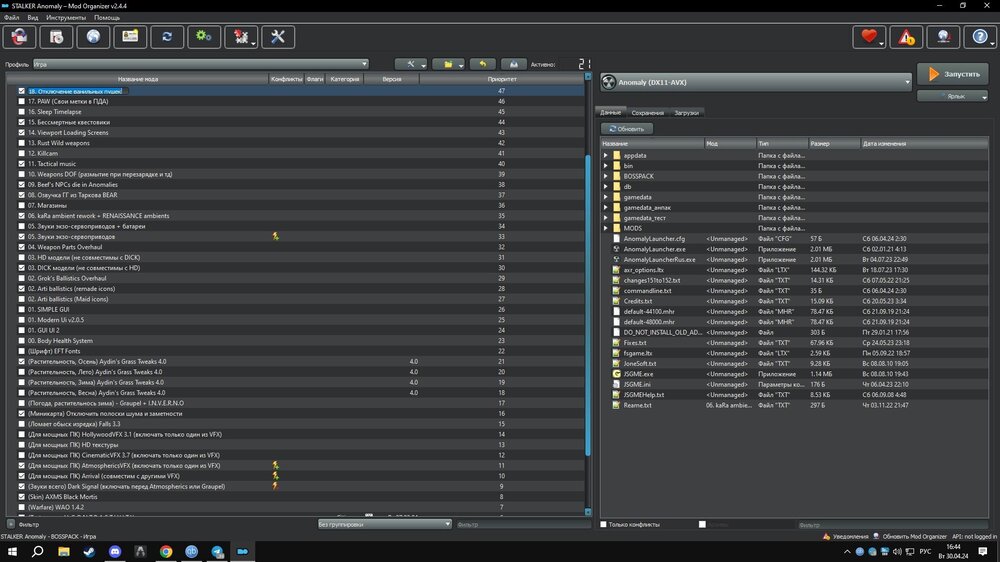The image size is (1000, 562).
Task: Open settings via wrench and screwdriver icon
Action: 277,37
